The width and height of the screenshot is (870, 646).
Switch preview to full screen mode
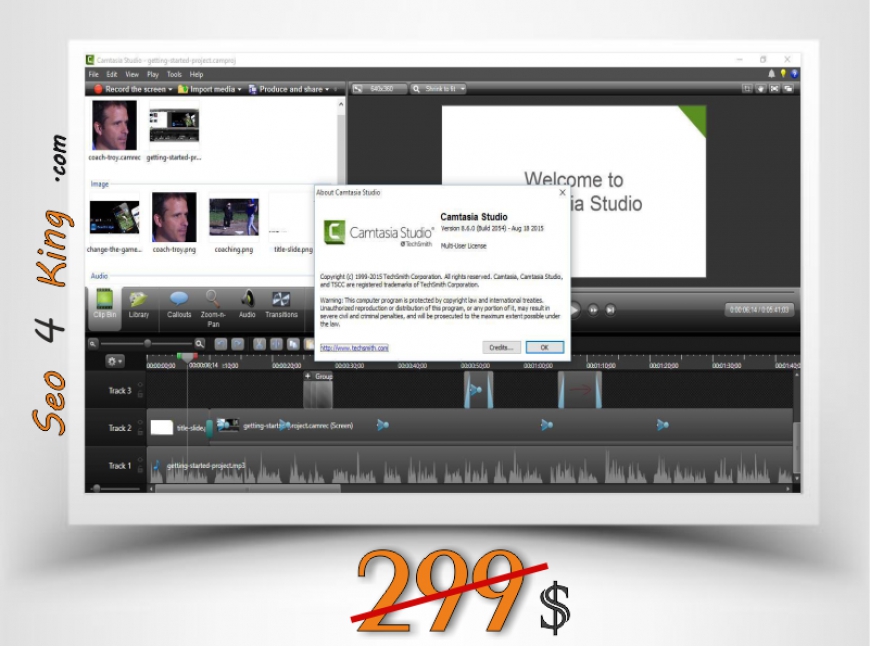(x=775, y=89)
